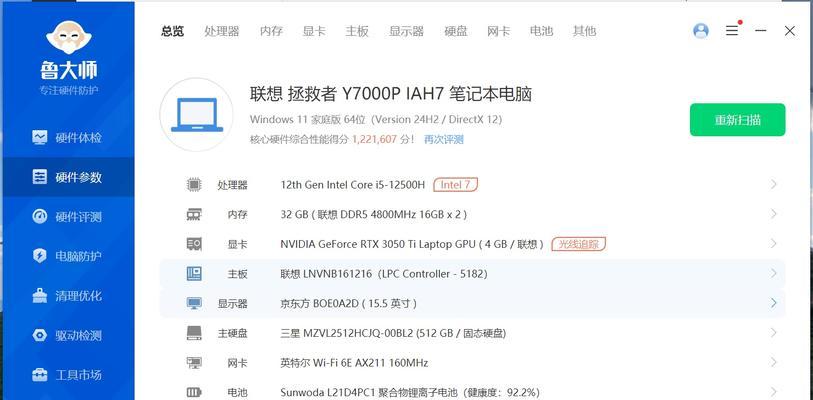Viewport: 813px width, 400px height.
Task: Expand the 显示器 row chevron
Action: (774, 302)
